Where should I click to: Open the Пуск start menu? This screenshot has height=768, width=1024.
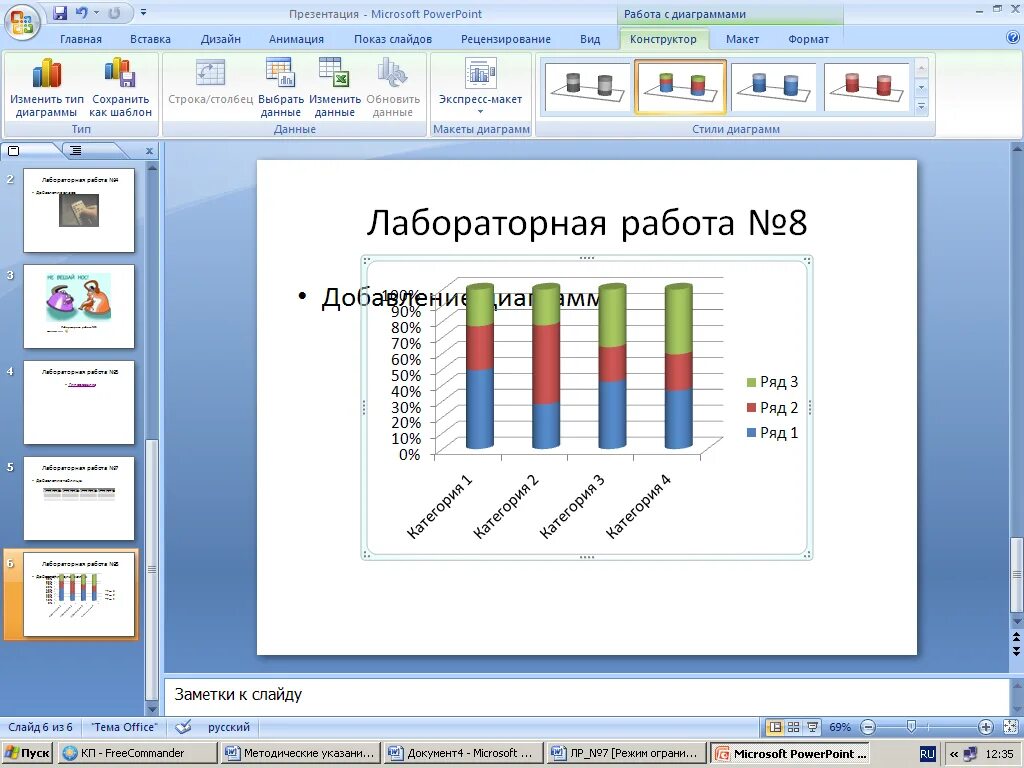27,754
